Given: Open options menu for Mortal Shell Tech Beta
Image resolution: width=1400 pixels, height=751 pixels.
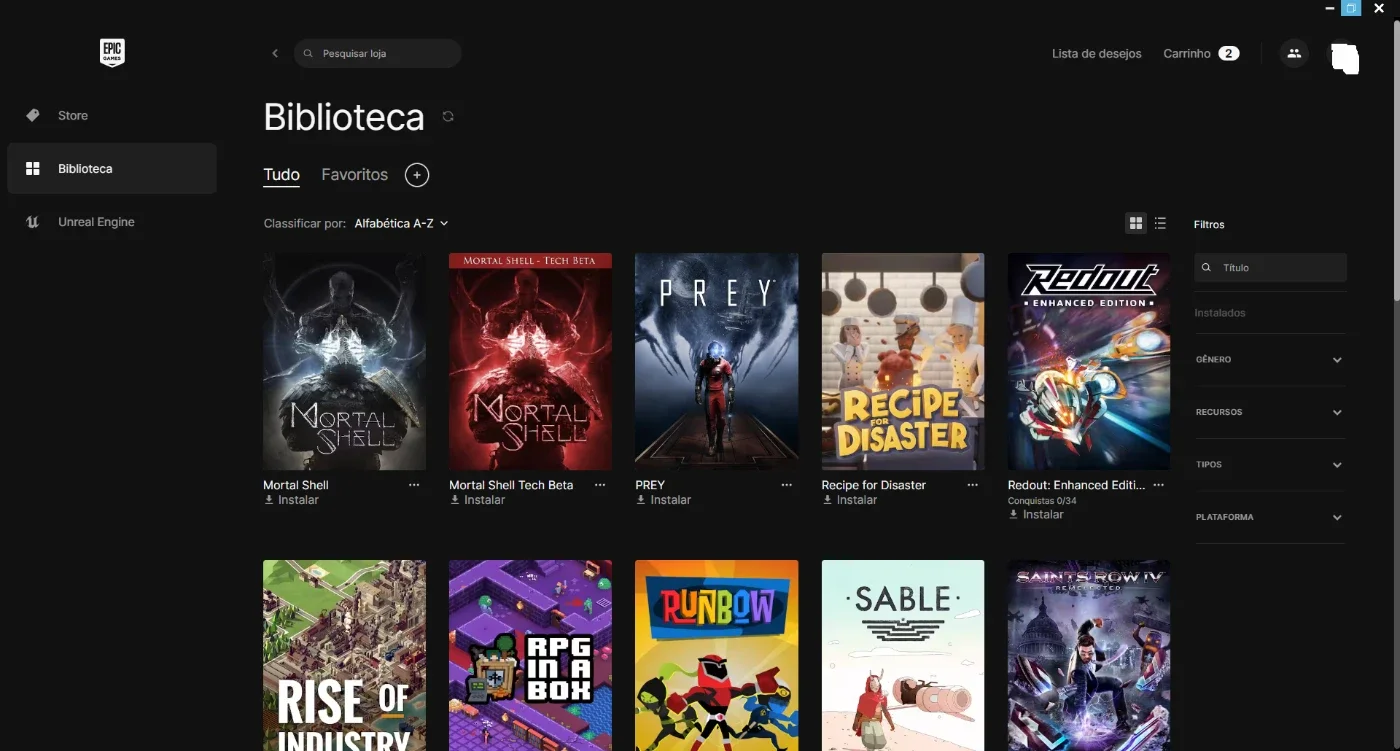Looking at the screenshot, I should tap(600, 485).
